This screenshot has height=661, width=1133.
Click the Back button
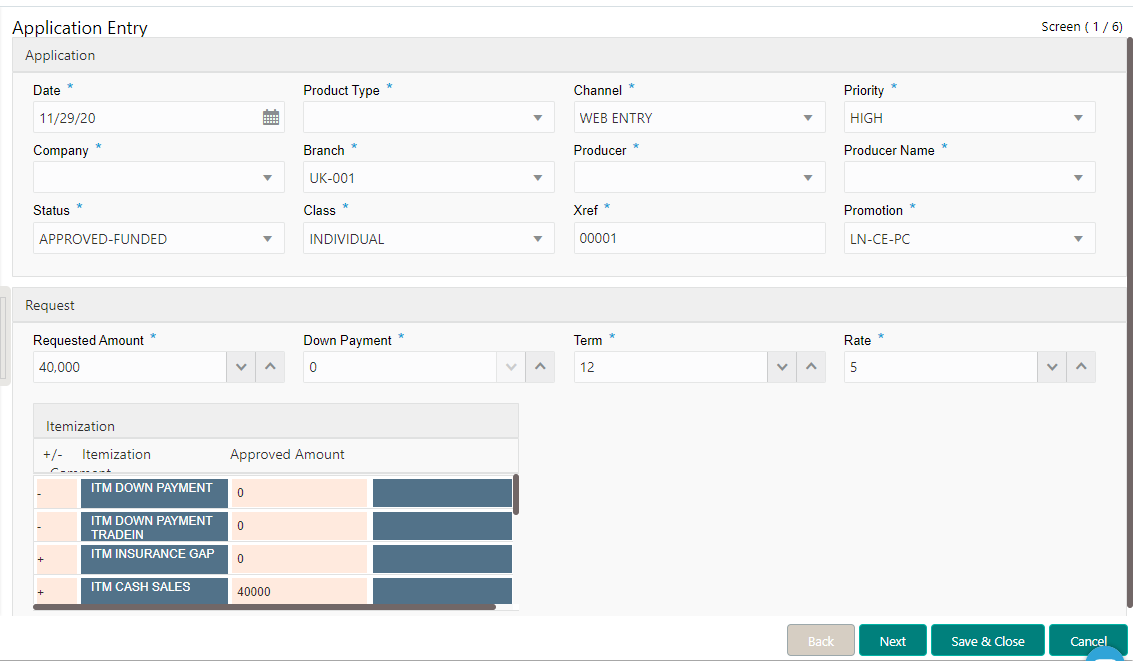pyautogui.click(x=821, y=640)
